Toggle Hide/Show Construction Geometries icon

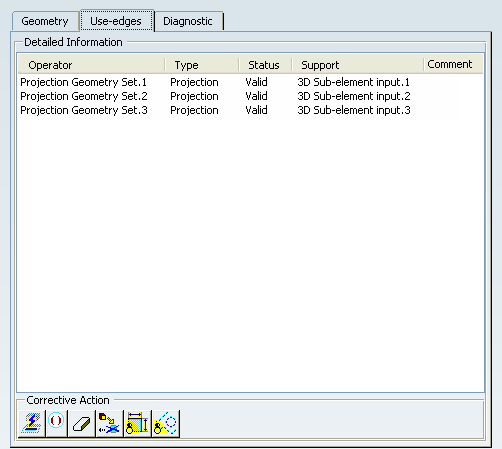(165, 423)
